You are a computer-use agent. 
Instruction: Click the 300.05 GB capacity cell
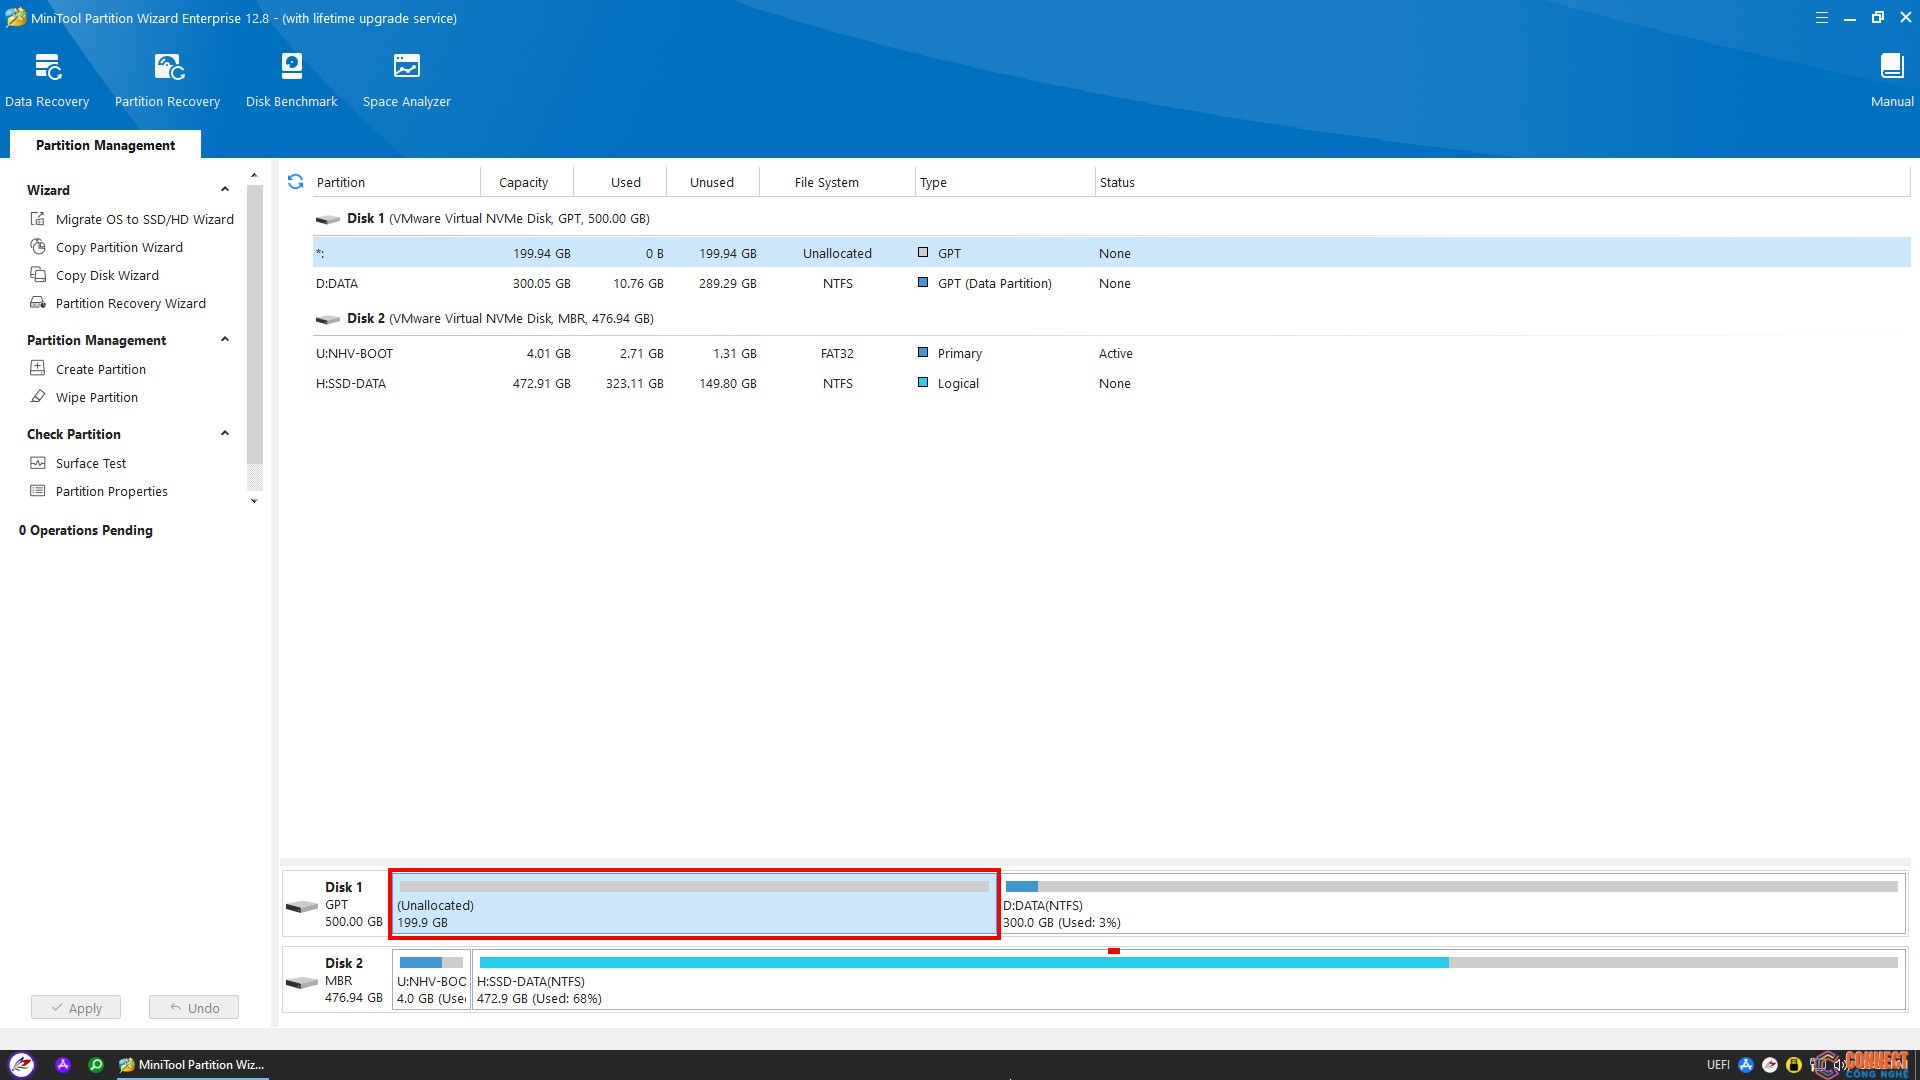[541, 283]
